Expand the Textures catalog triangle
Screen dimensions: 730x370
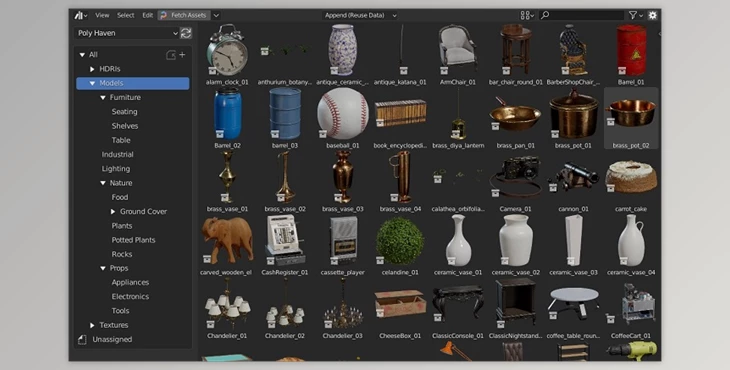point(92,325)
